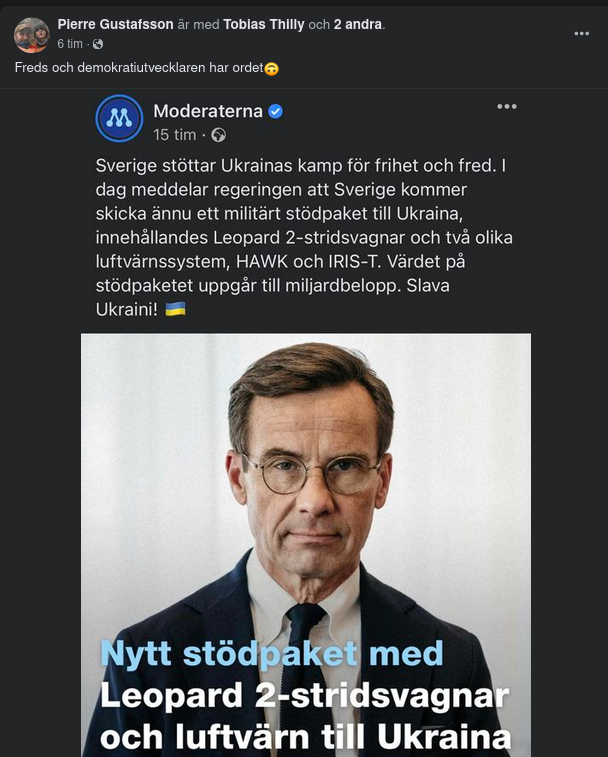Click the blue verified badge beside Moderaterna
Viewport: 608px width, 757px height.
click(x=276, y=111)
